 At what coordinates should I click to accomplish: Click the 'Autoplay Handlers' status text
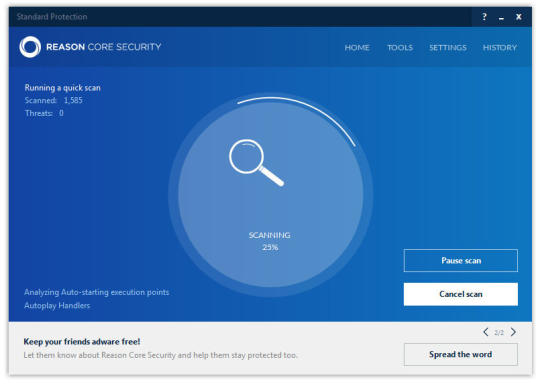tap(57, 305)
